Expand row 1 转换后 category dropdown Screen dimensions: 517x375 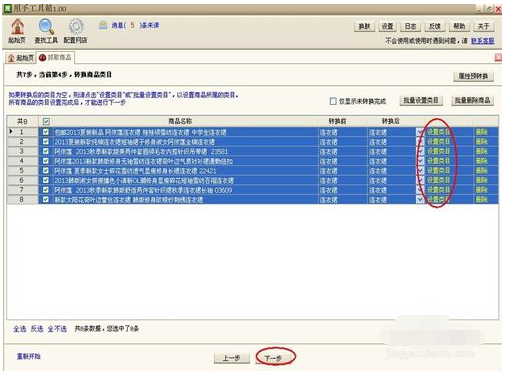[x=420, y=132]
